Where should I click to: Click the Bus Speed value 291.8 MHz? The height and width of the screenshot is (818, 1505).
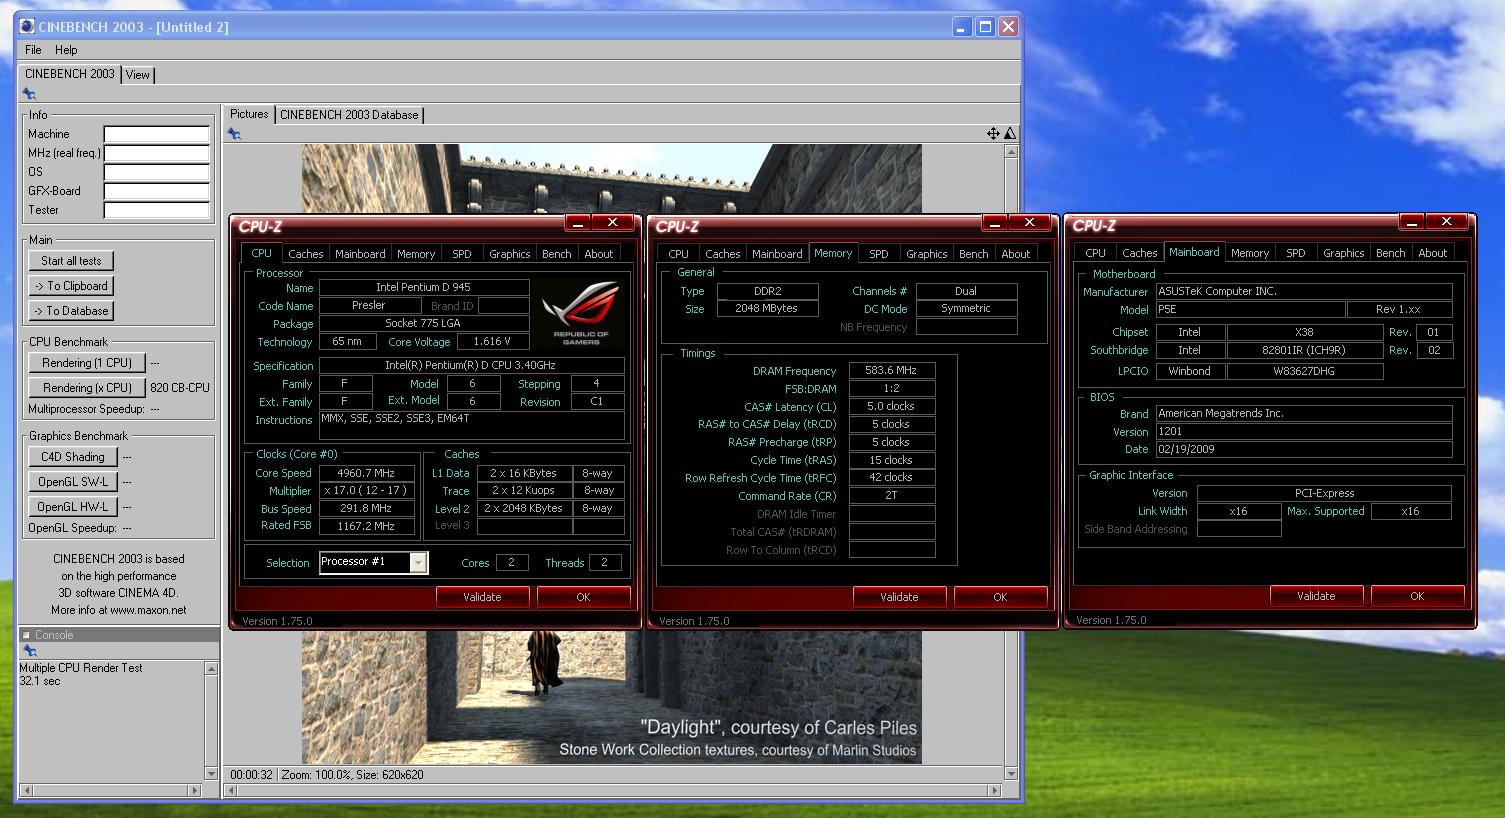pos(367,508)
